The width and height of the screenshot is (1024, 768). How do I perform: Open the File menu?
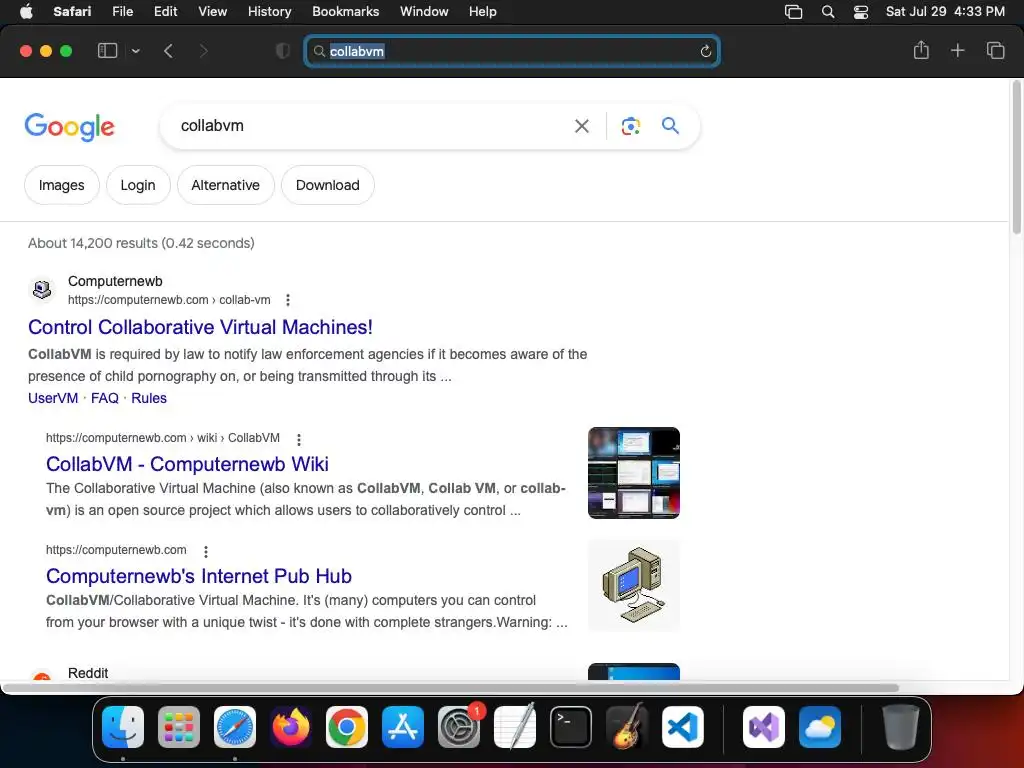pyautogui.click(x=122, y=12)
